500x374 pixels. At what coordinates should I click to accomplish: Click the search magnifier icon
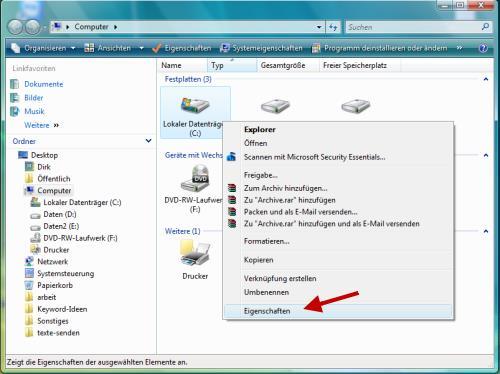tap(485, 27)
